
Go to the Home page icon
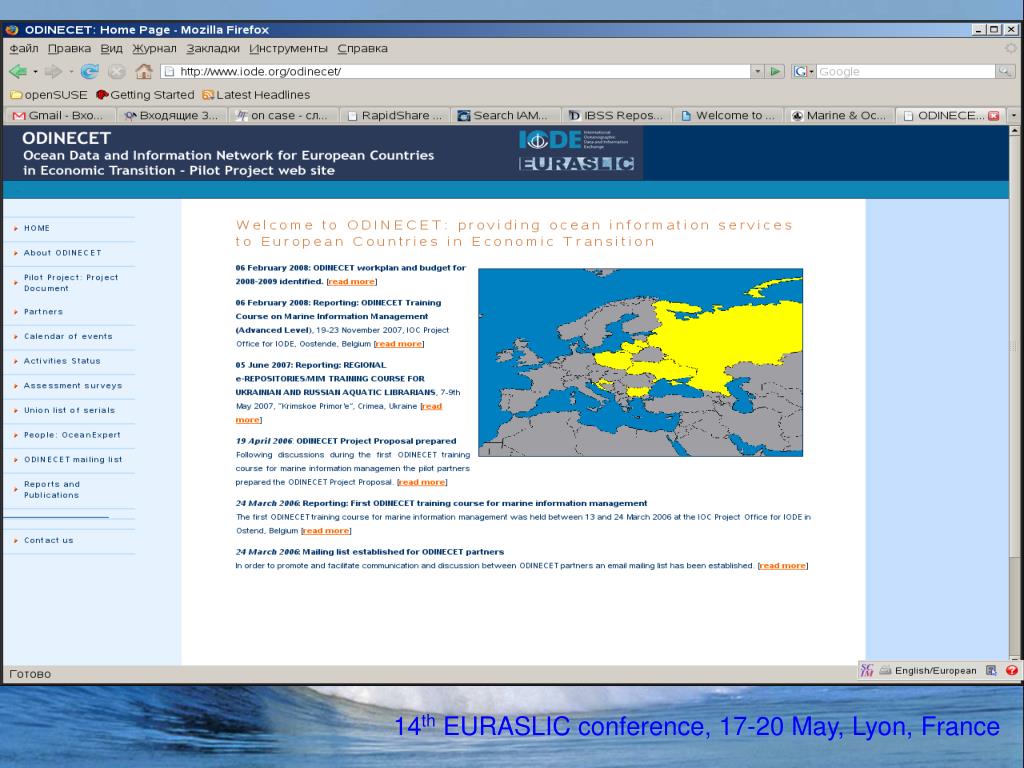(144, 71)
